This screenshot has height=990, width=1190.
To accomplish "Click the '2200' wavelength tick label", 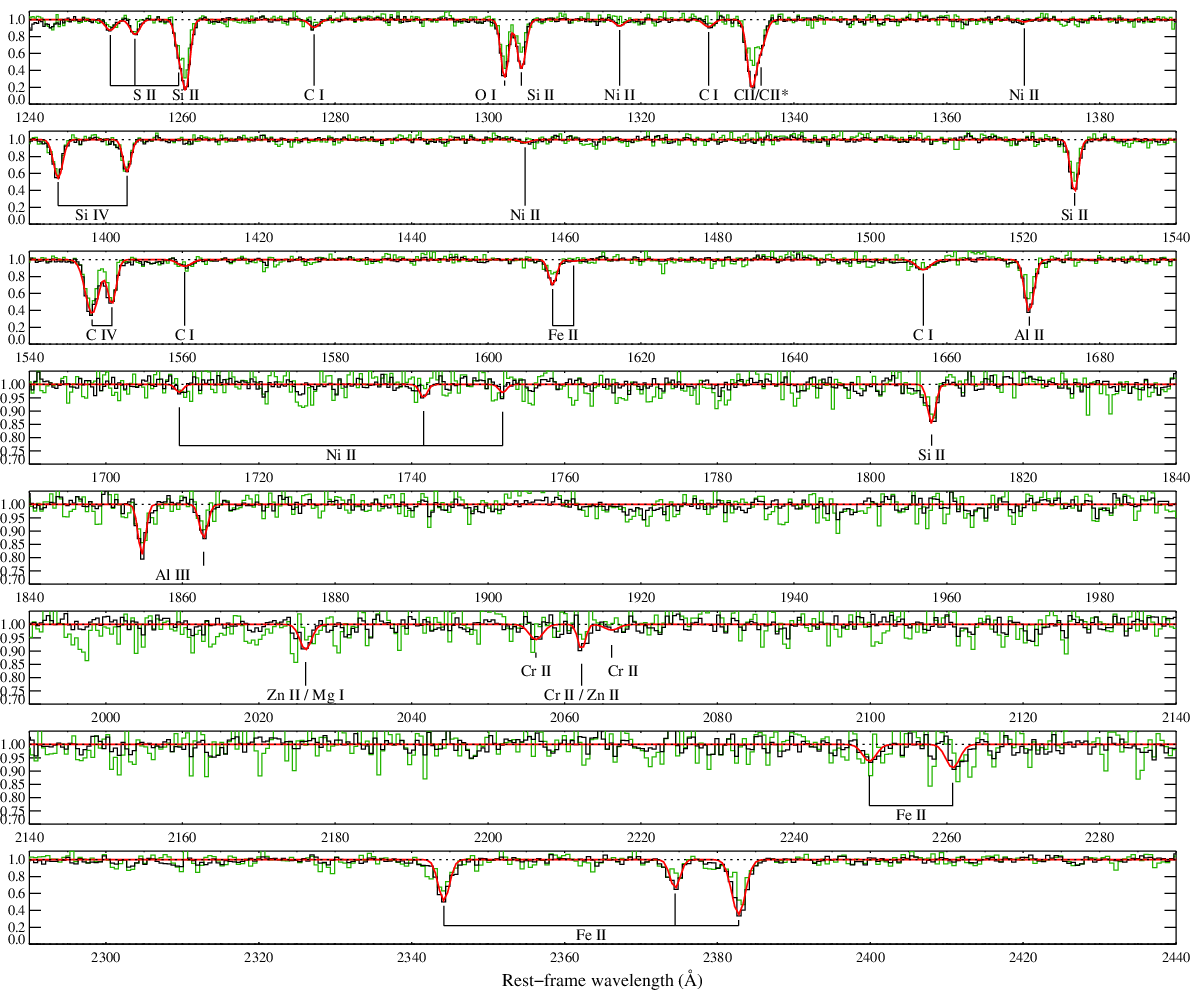I will pos(488,837).
